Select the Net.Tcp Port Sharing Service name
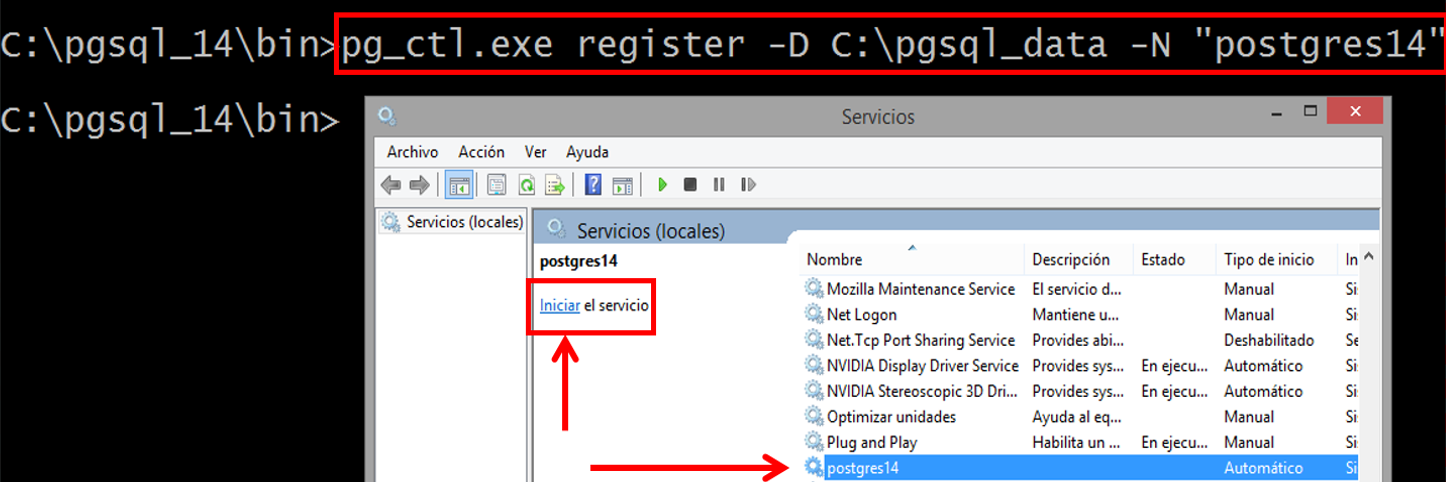The image size is (1446, 482). coord(921,340)
